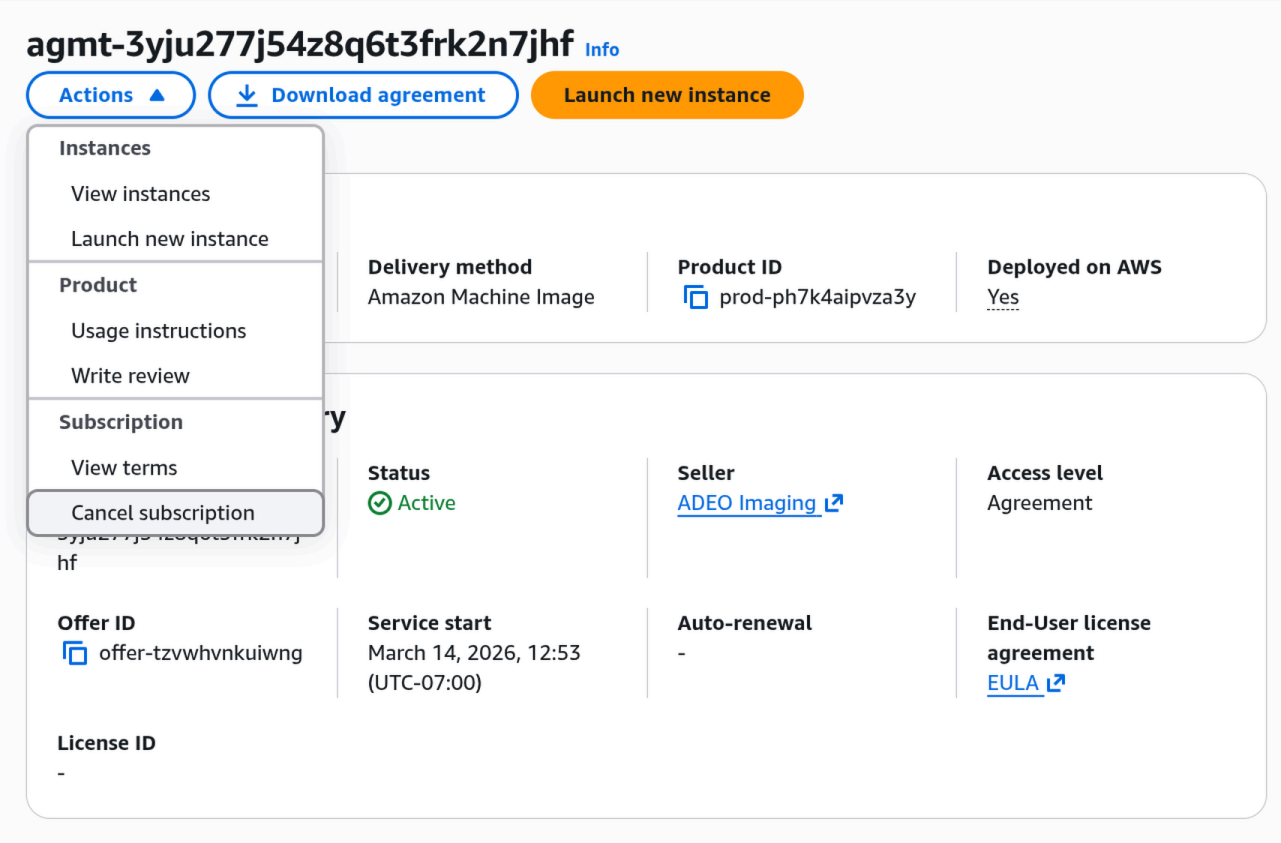
Task: Select View instances from the Actions menu
Action: point(140,193)
